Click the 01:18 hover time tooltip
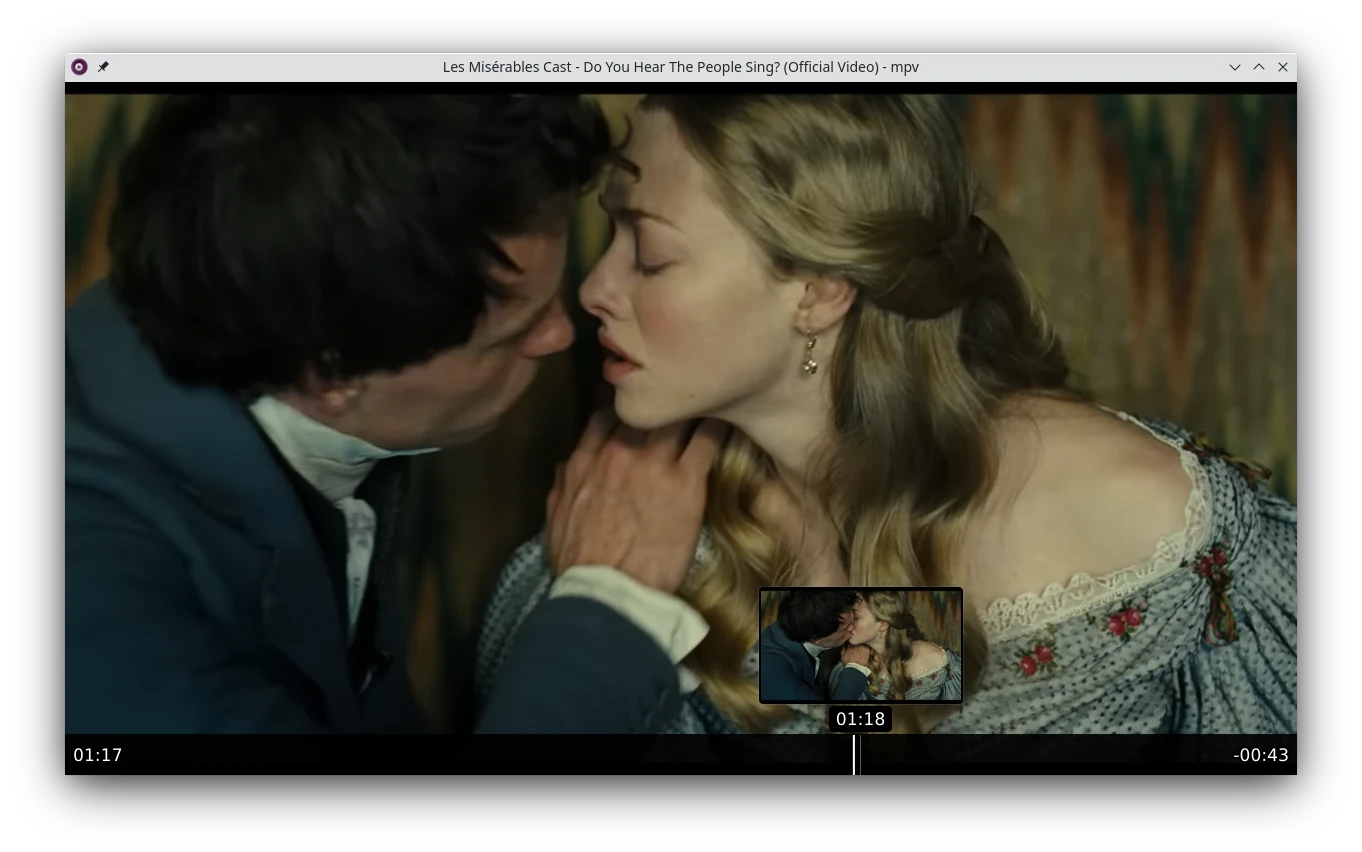Image resolution: width=1362 pixels, height=852 pixels. click(860, 719)
